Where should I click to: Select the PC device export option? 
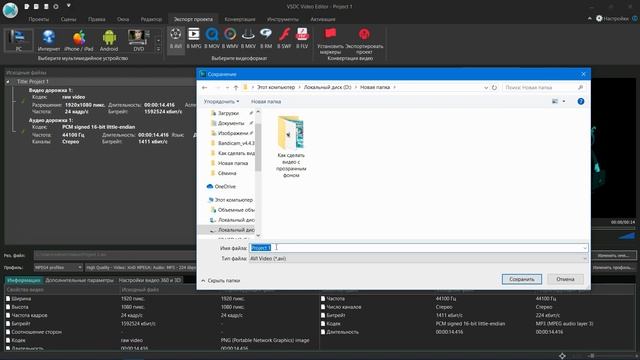pyautogui.click(x=18, y=40)
